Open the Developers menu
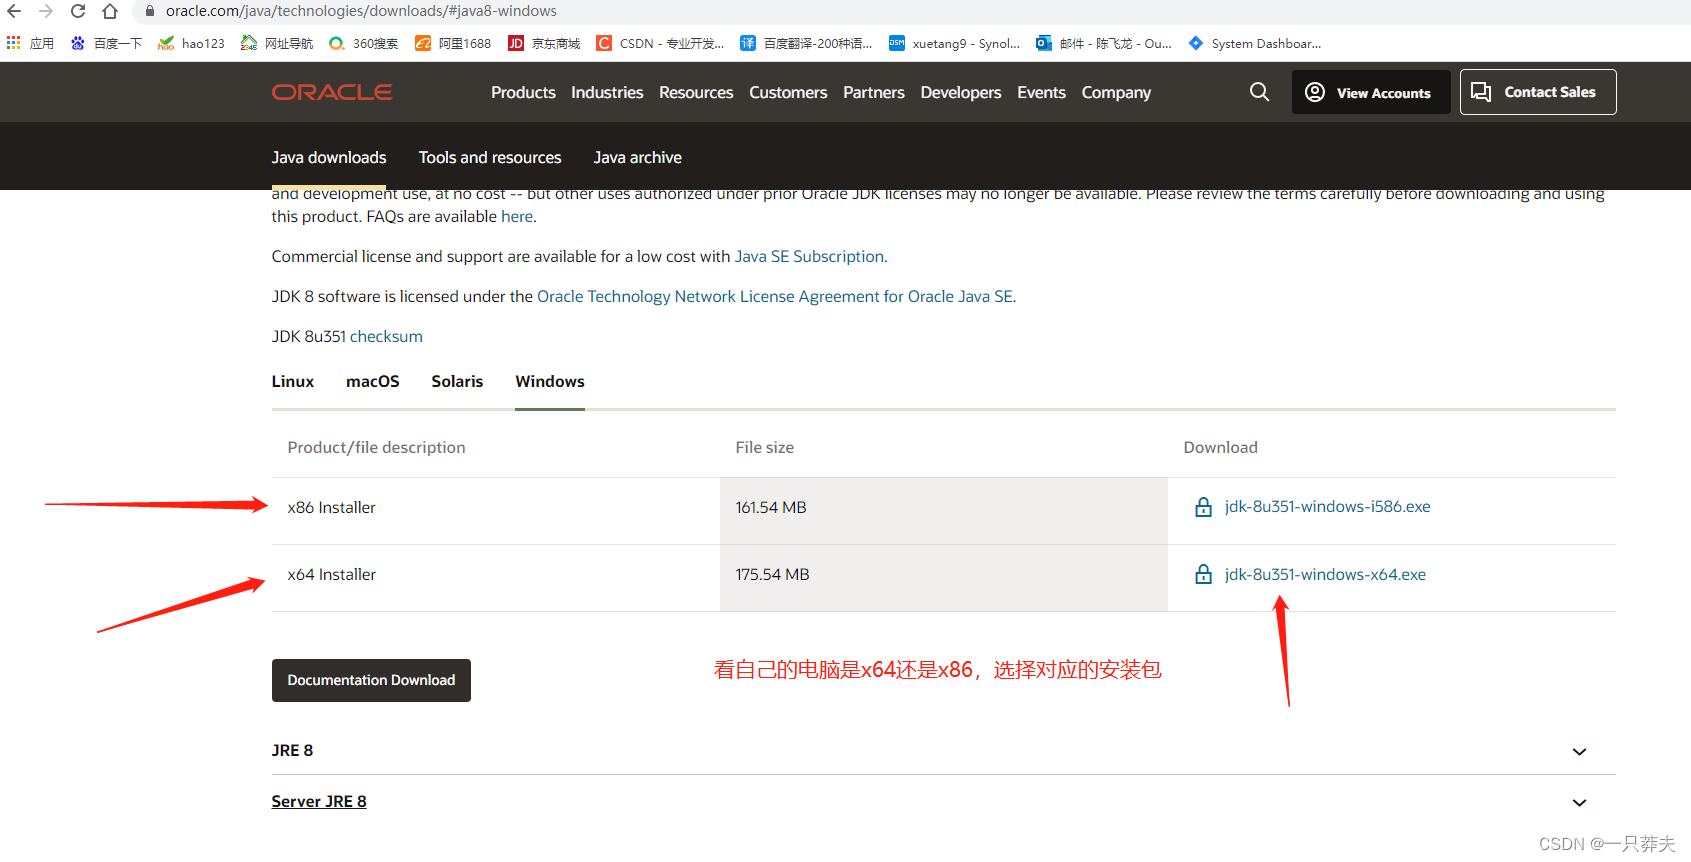 [x=961, y=92]
